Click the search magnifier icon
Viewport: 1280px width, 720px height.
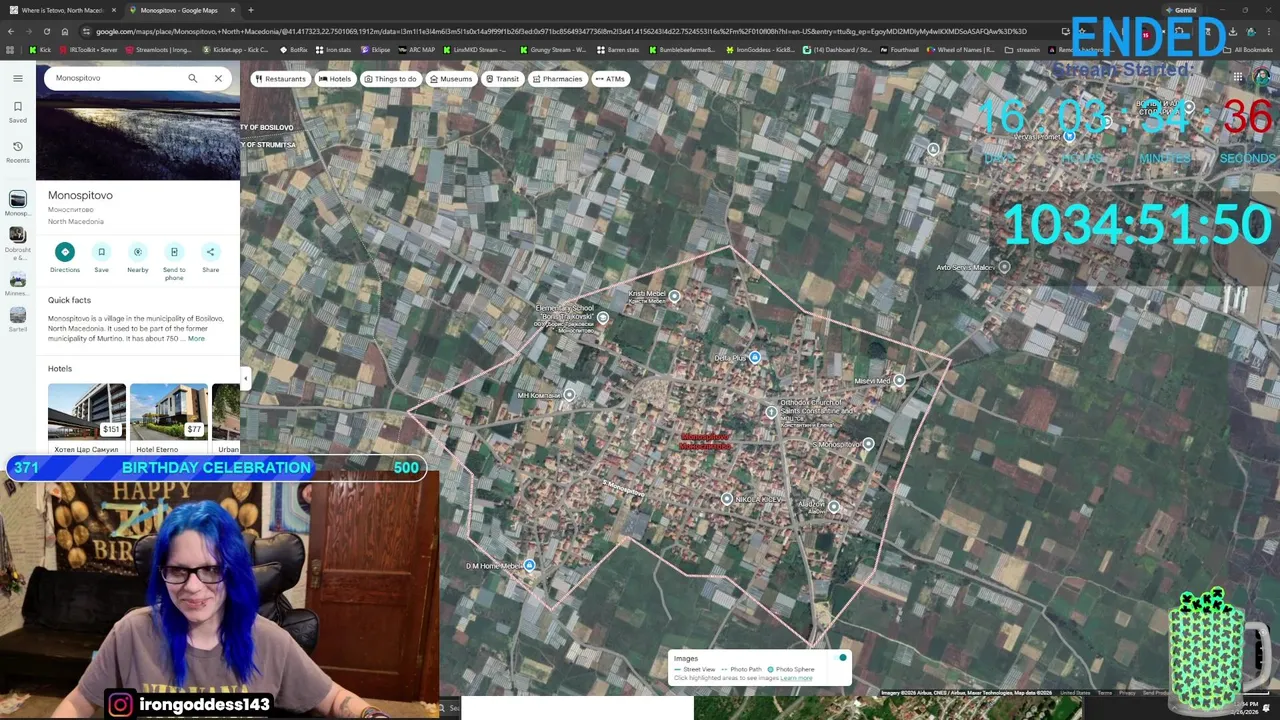[192, 78]
